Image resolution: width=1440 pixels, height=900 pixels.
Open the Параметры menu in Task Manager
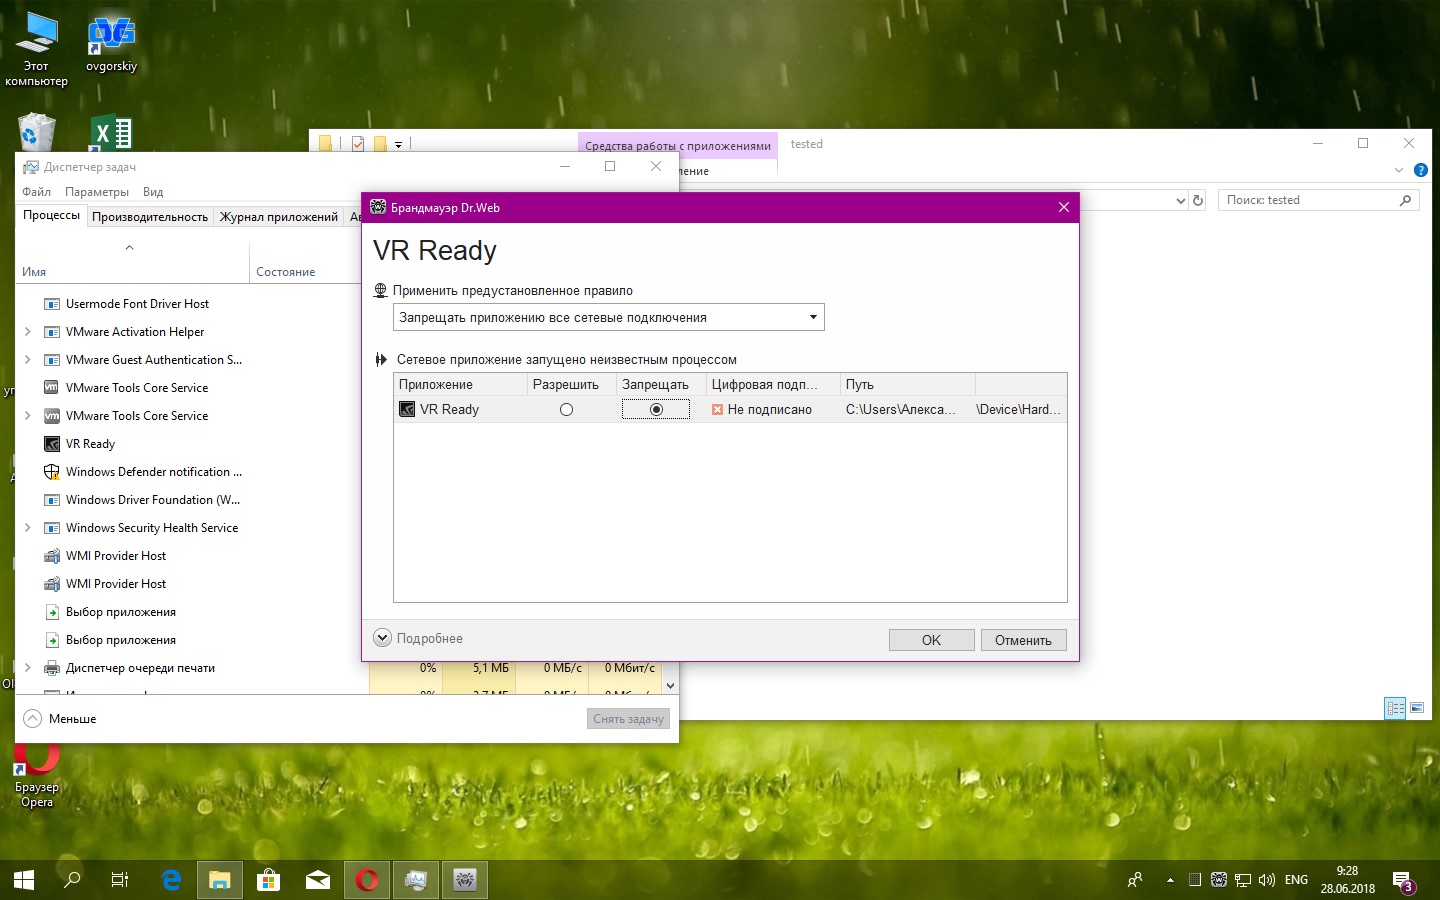(x=96, y=192)
